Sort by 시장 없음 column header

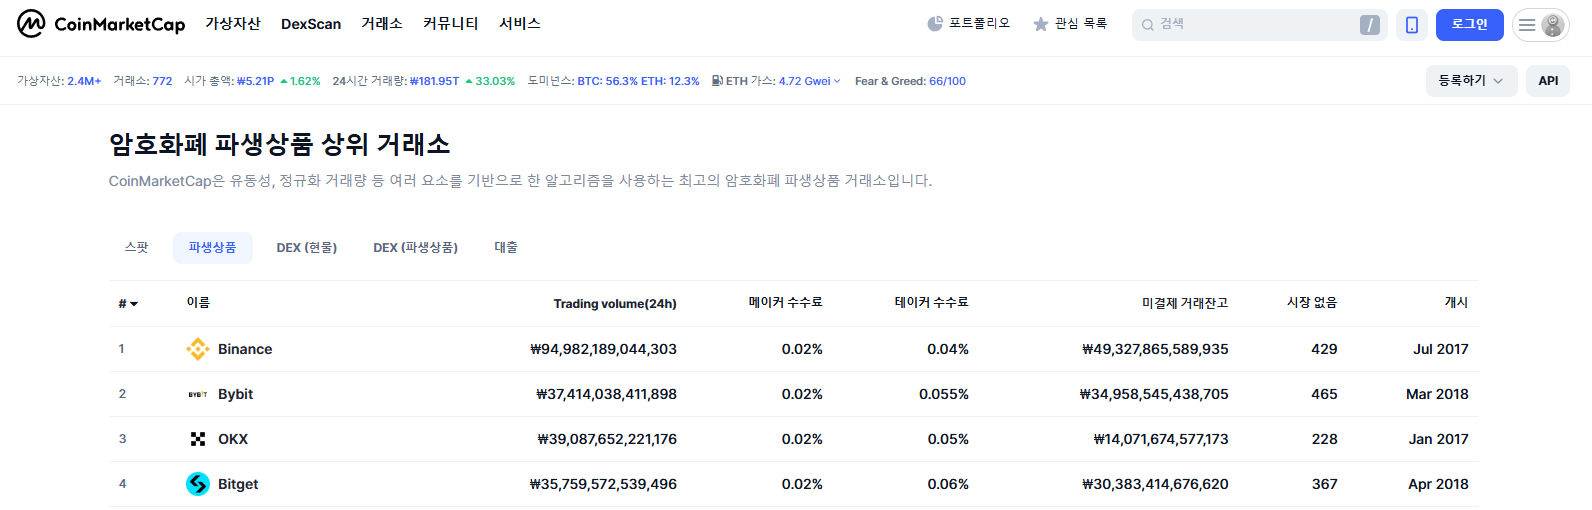click(1312, 303)
